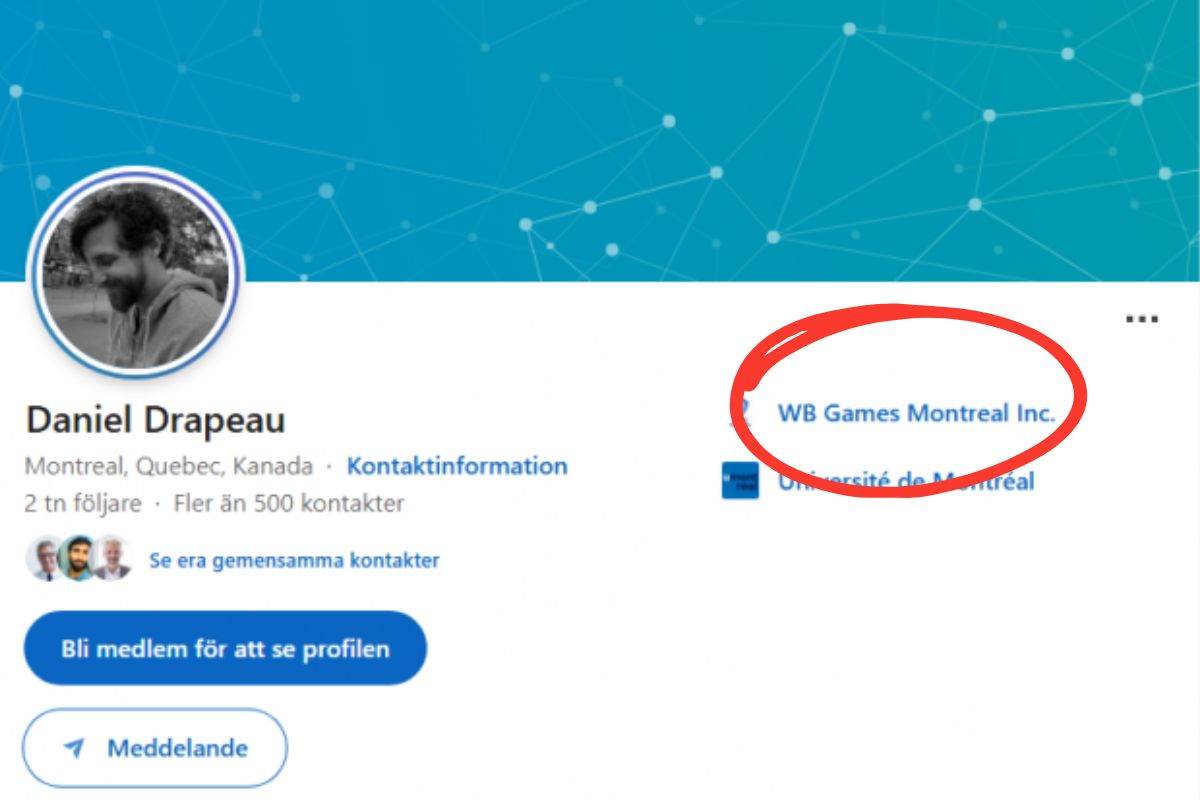The width and height of the screenshot is (1200, 800).
Task: Open the WB Games Montreal Inc. link
Action: tap(918, 412)
